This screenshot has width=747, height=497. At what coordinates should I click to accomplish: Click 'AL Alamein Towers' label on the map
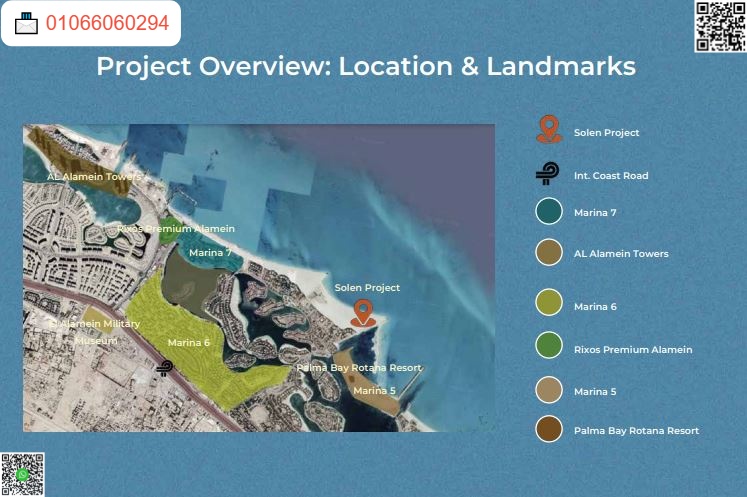coord(94,177)
